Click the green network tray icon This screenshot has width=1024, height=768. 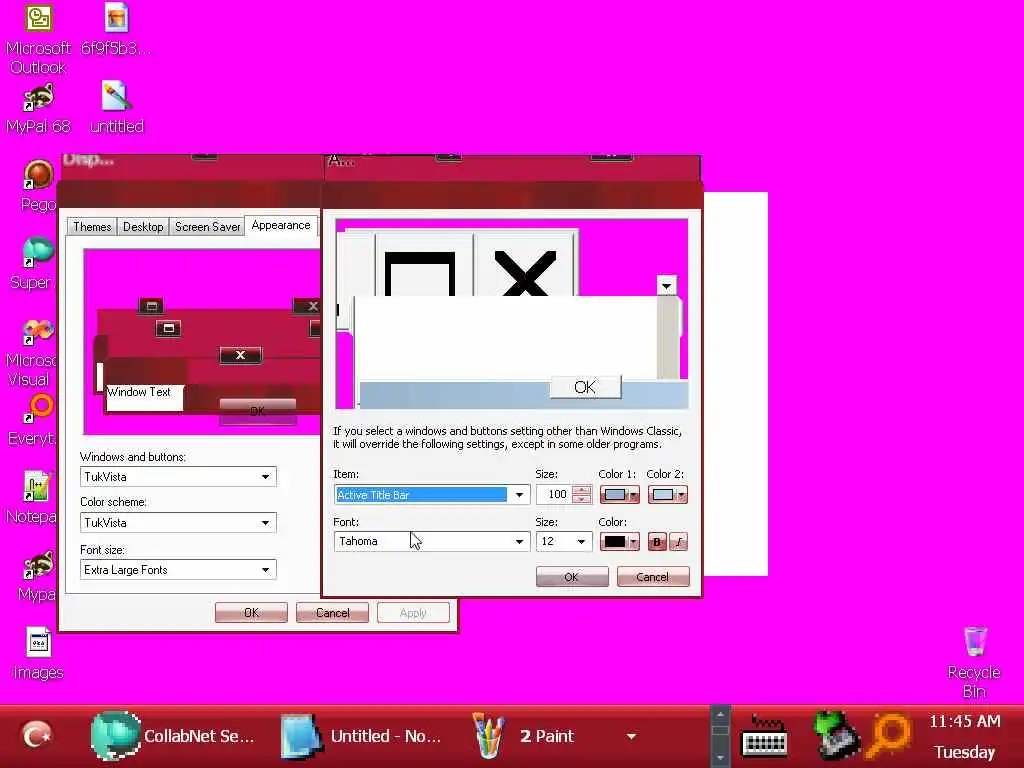point(837,737)
